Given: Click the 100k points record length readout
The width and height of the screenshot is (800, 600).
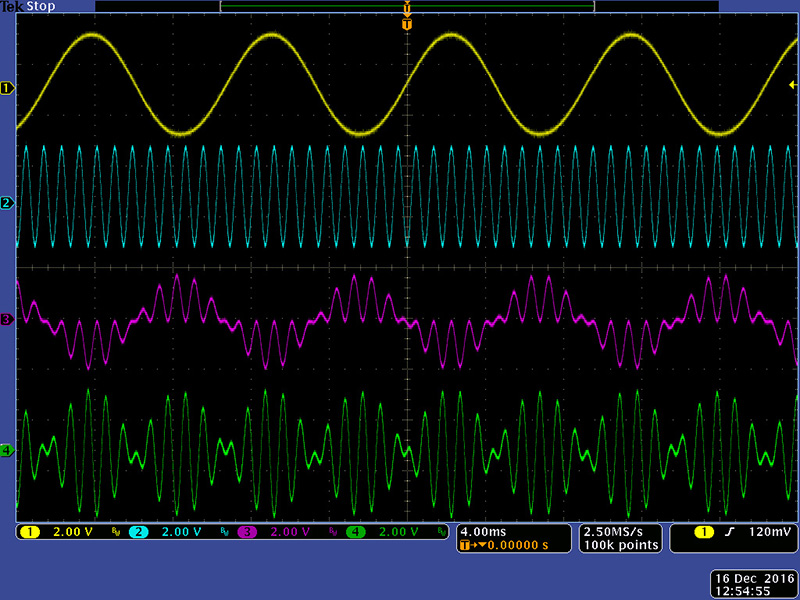Looking at the screenshot, I should coord(622,545).
